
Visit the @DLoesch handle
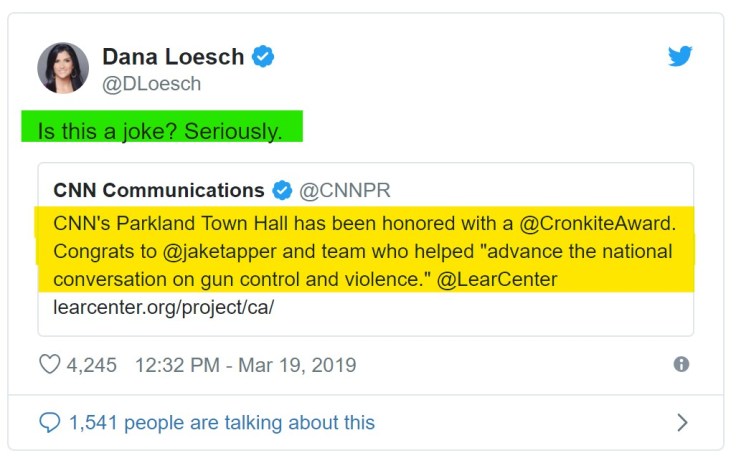(x=151, y=84)
